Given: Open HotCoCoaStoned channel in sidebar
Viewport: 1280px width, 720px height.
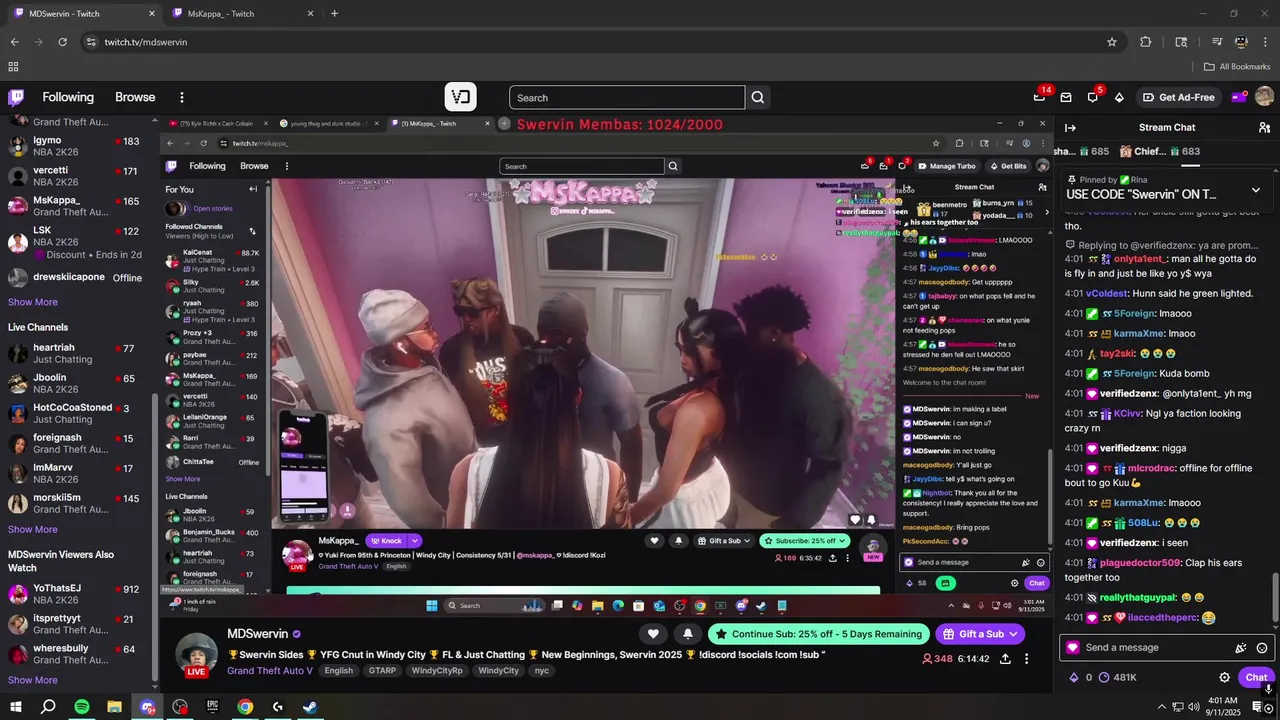Looking at the screenshot, I should pyautogui.click(x=76, y=413).
